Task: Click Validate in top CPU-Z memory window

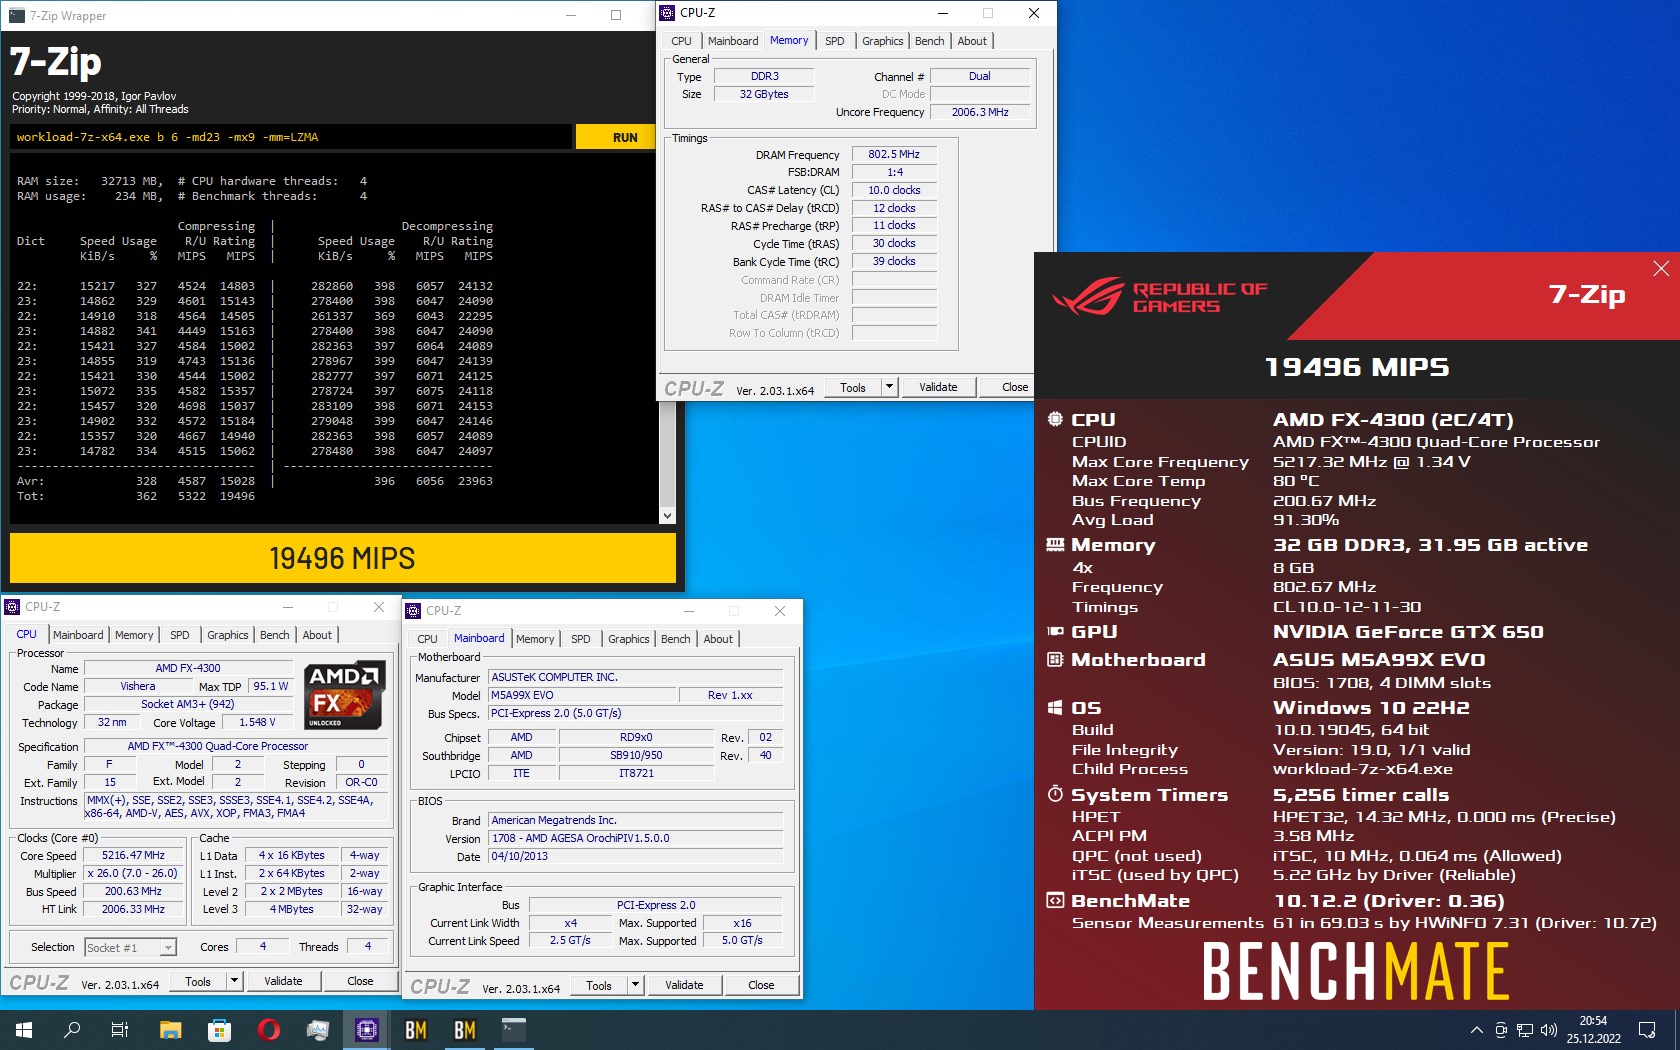Action: [x=938, y=387]
